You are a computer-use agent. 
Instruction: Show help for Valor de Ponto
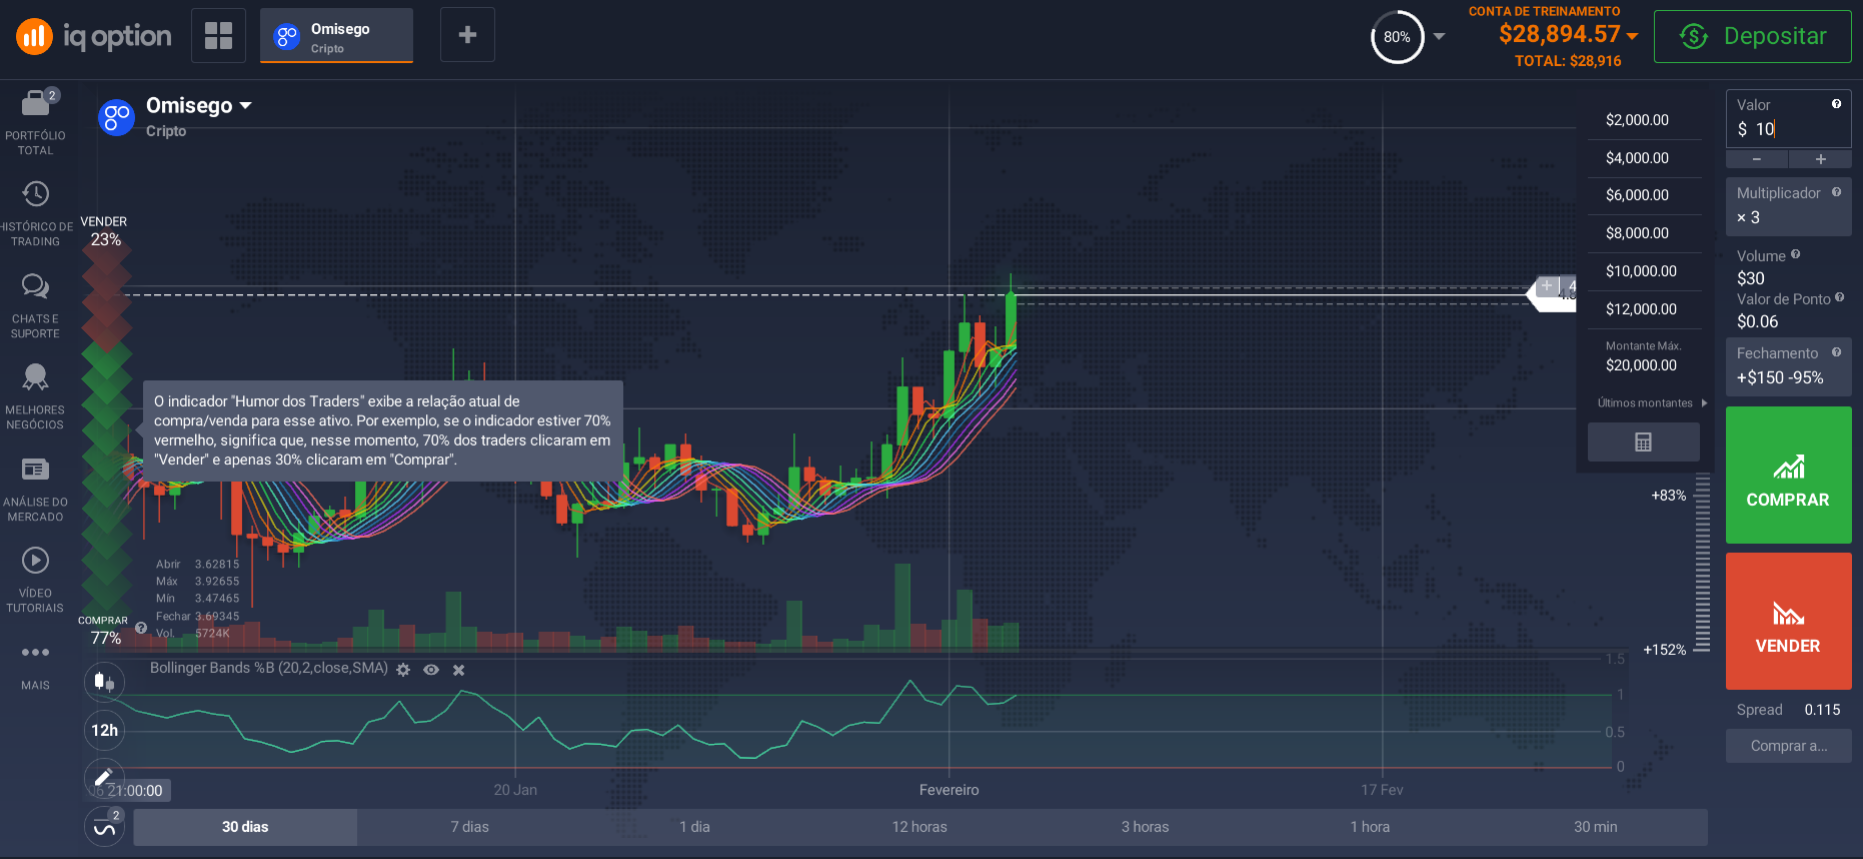1840,297
